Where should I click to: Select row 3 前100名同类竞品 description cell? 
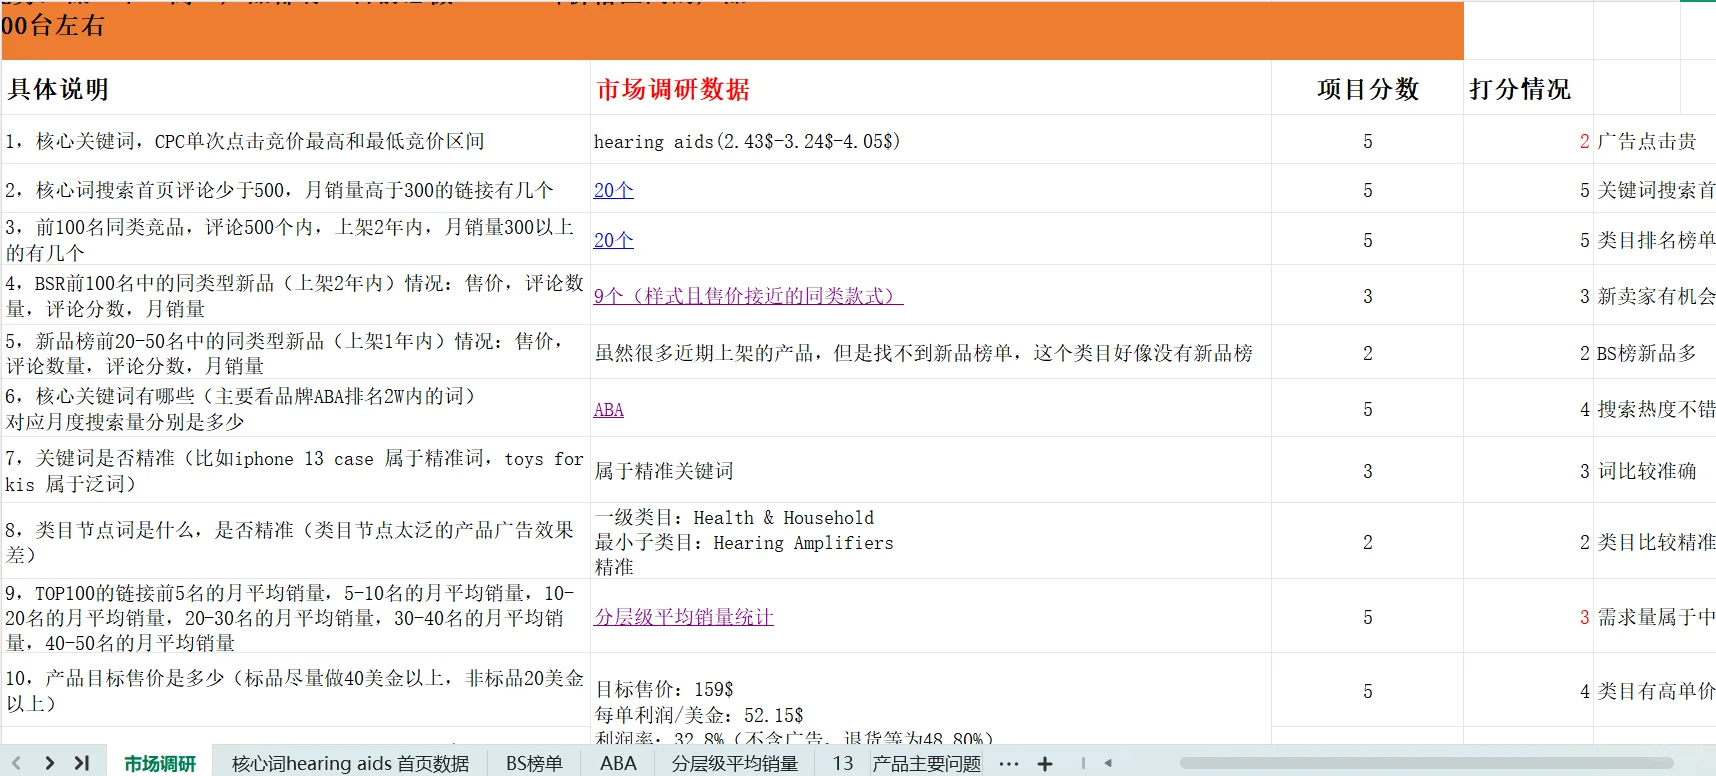click(x=296, y=240)
